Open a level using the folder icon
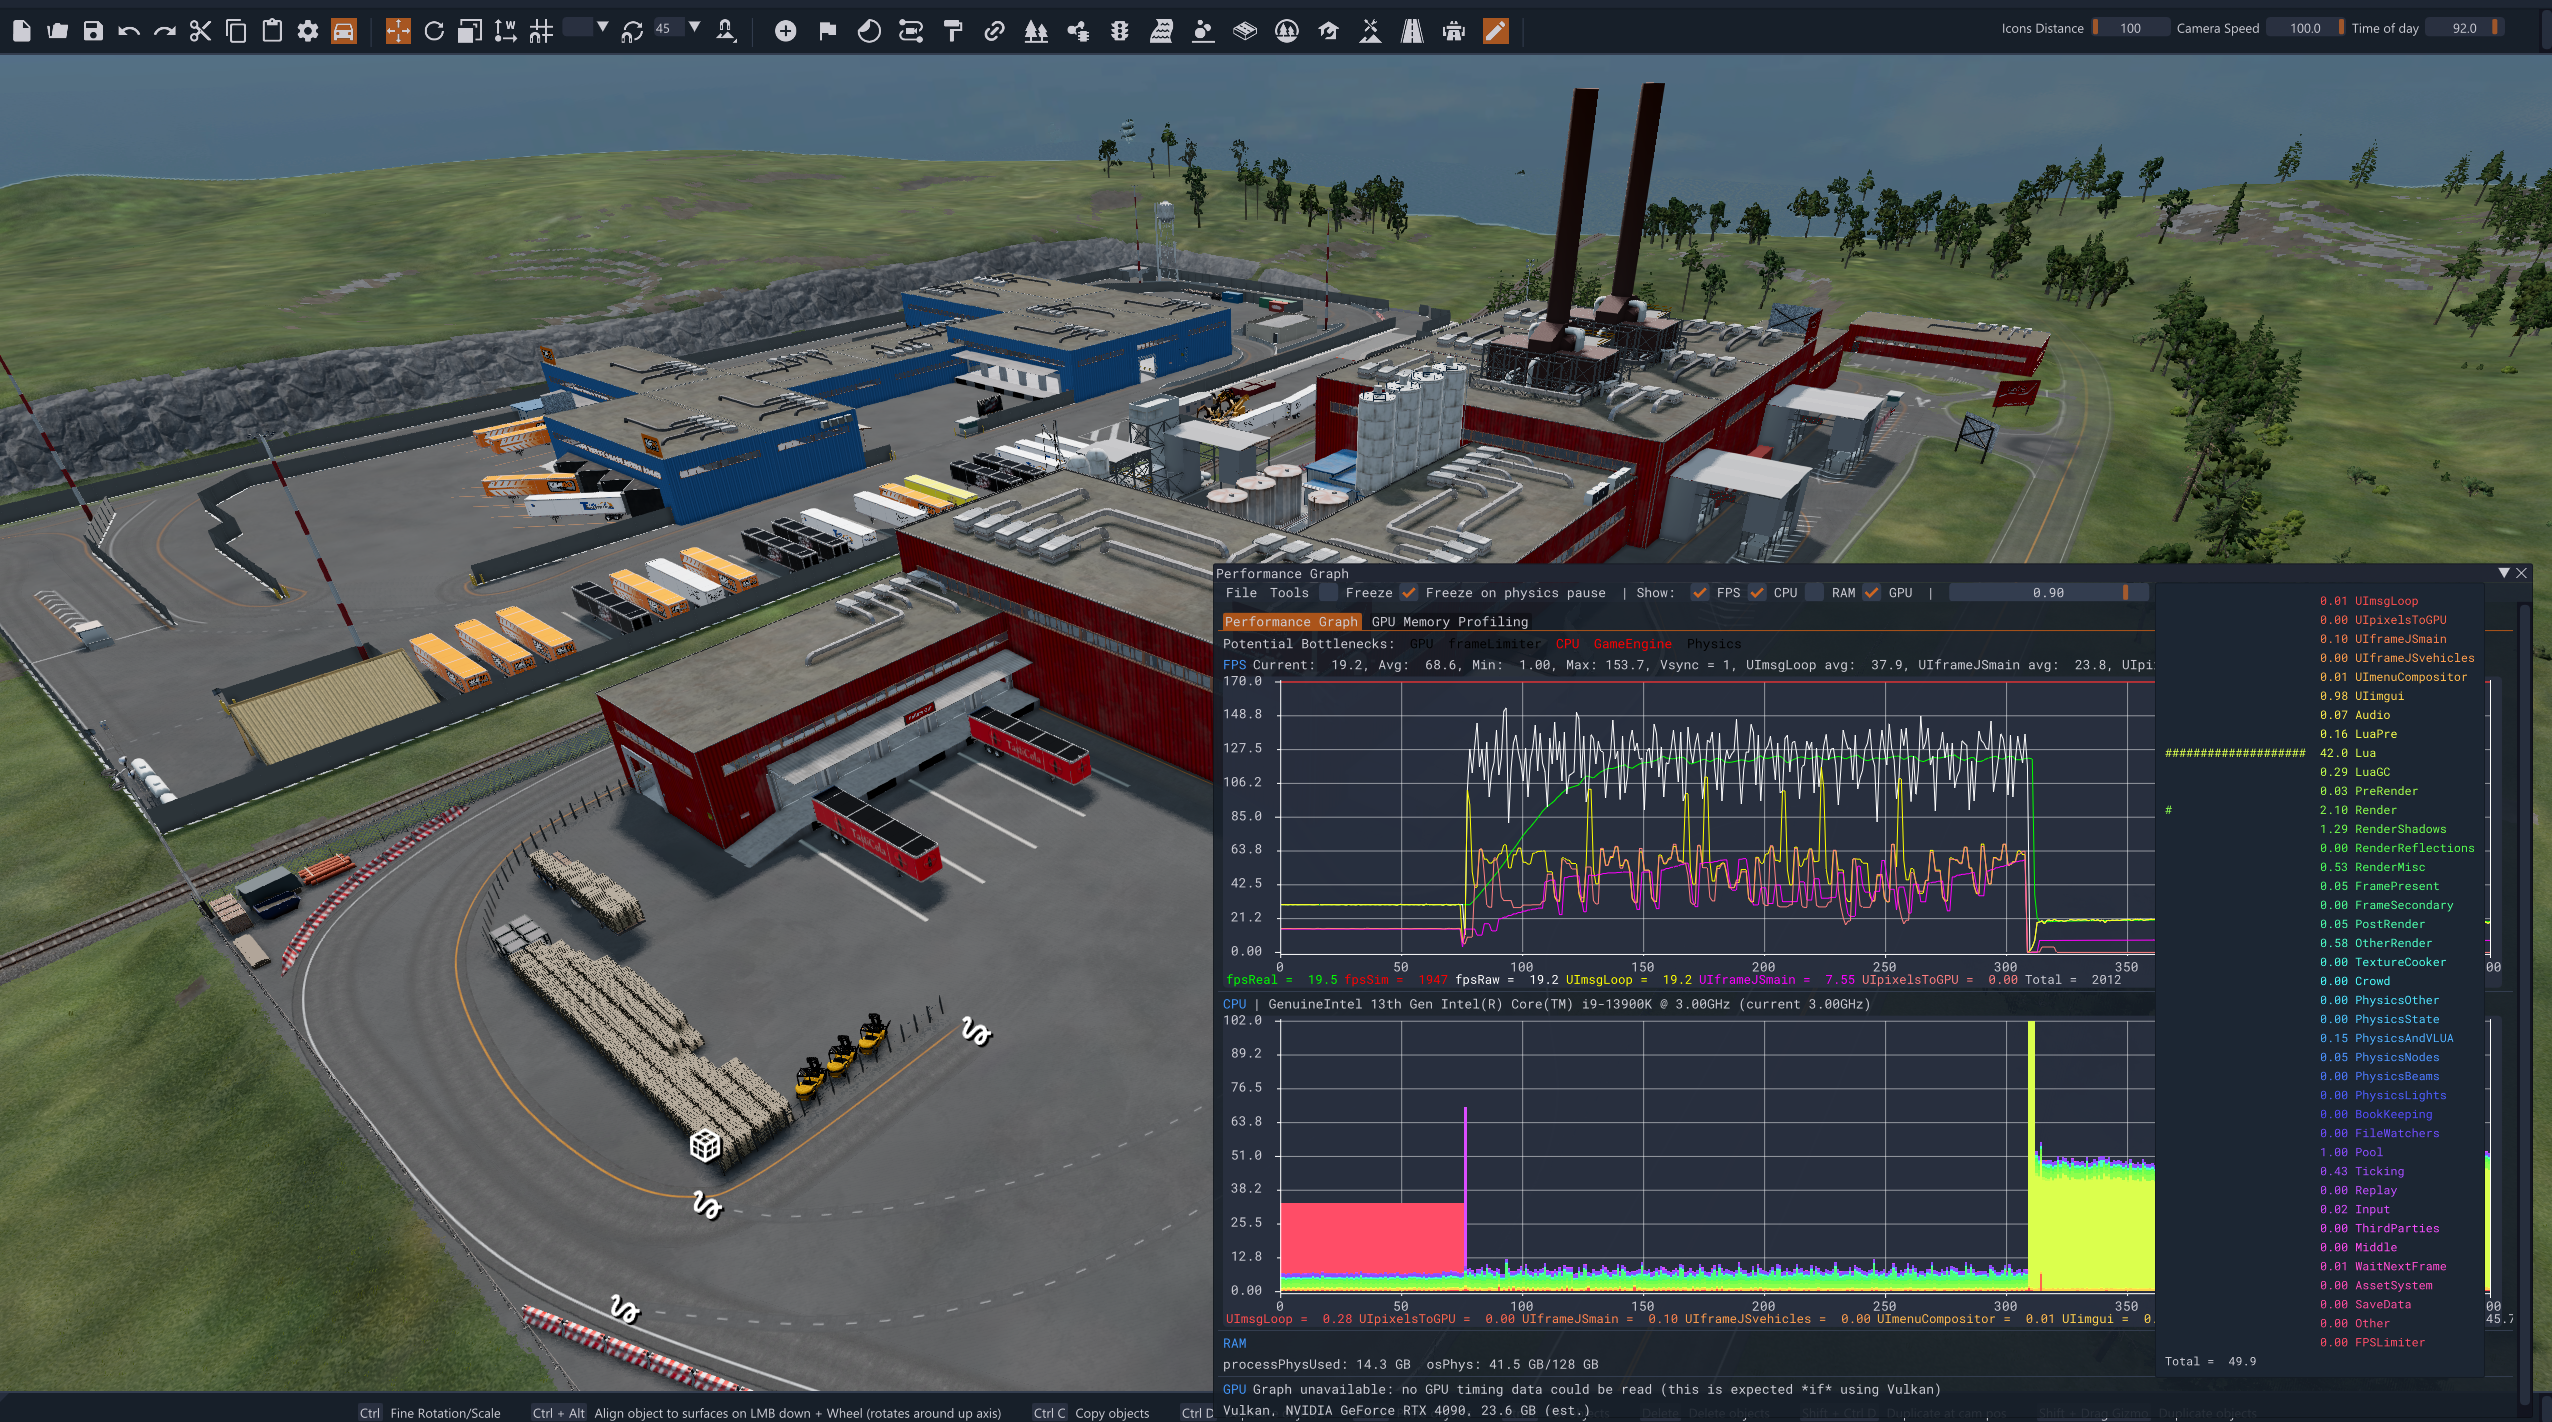The image size is (2552, 1422). [x=57, y=30]
